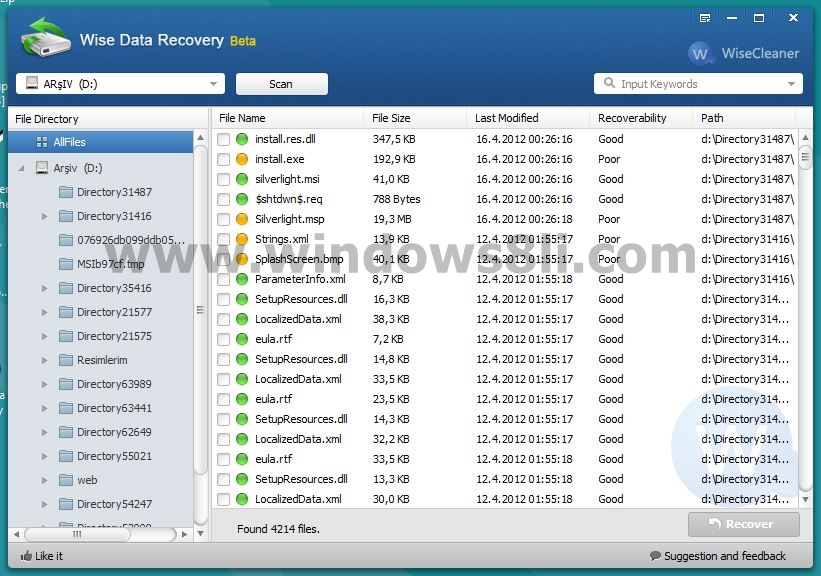
Task: Click the Wise Data Recovery logo icon
Action: pos(46,37)
